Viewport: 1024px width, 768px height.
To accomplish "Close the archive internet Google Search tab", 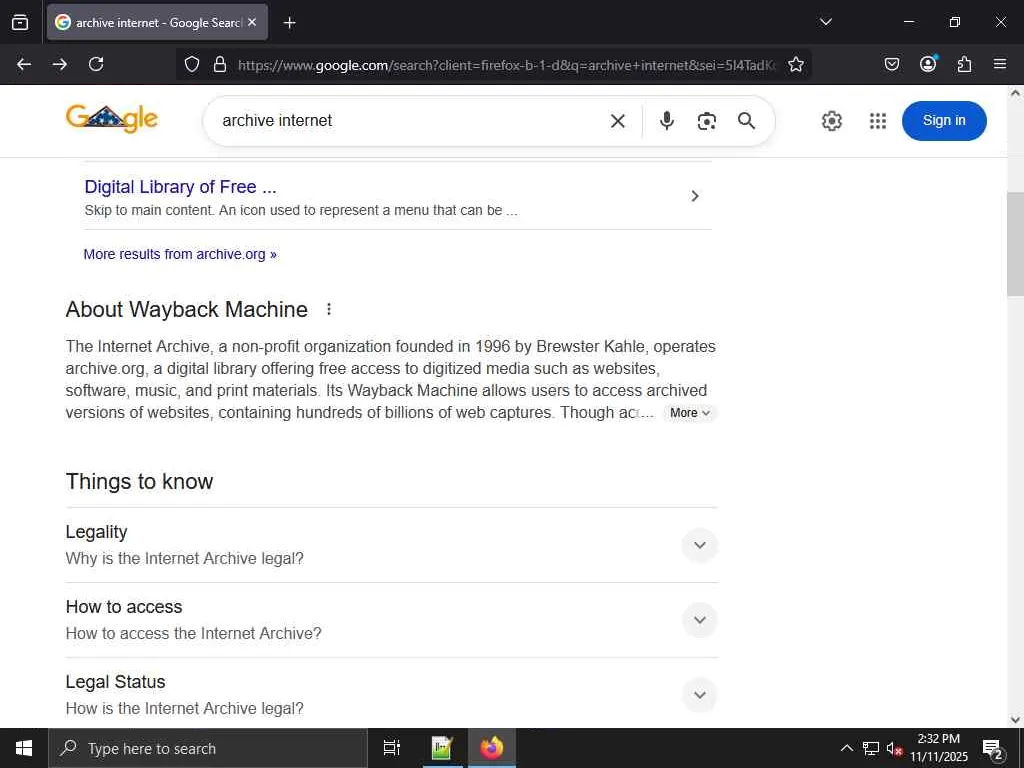I will 252,22.
